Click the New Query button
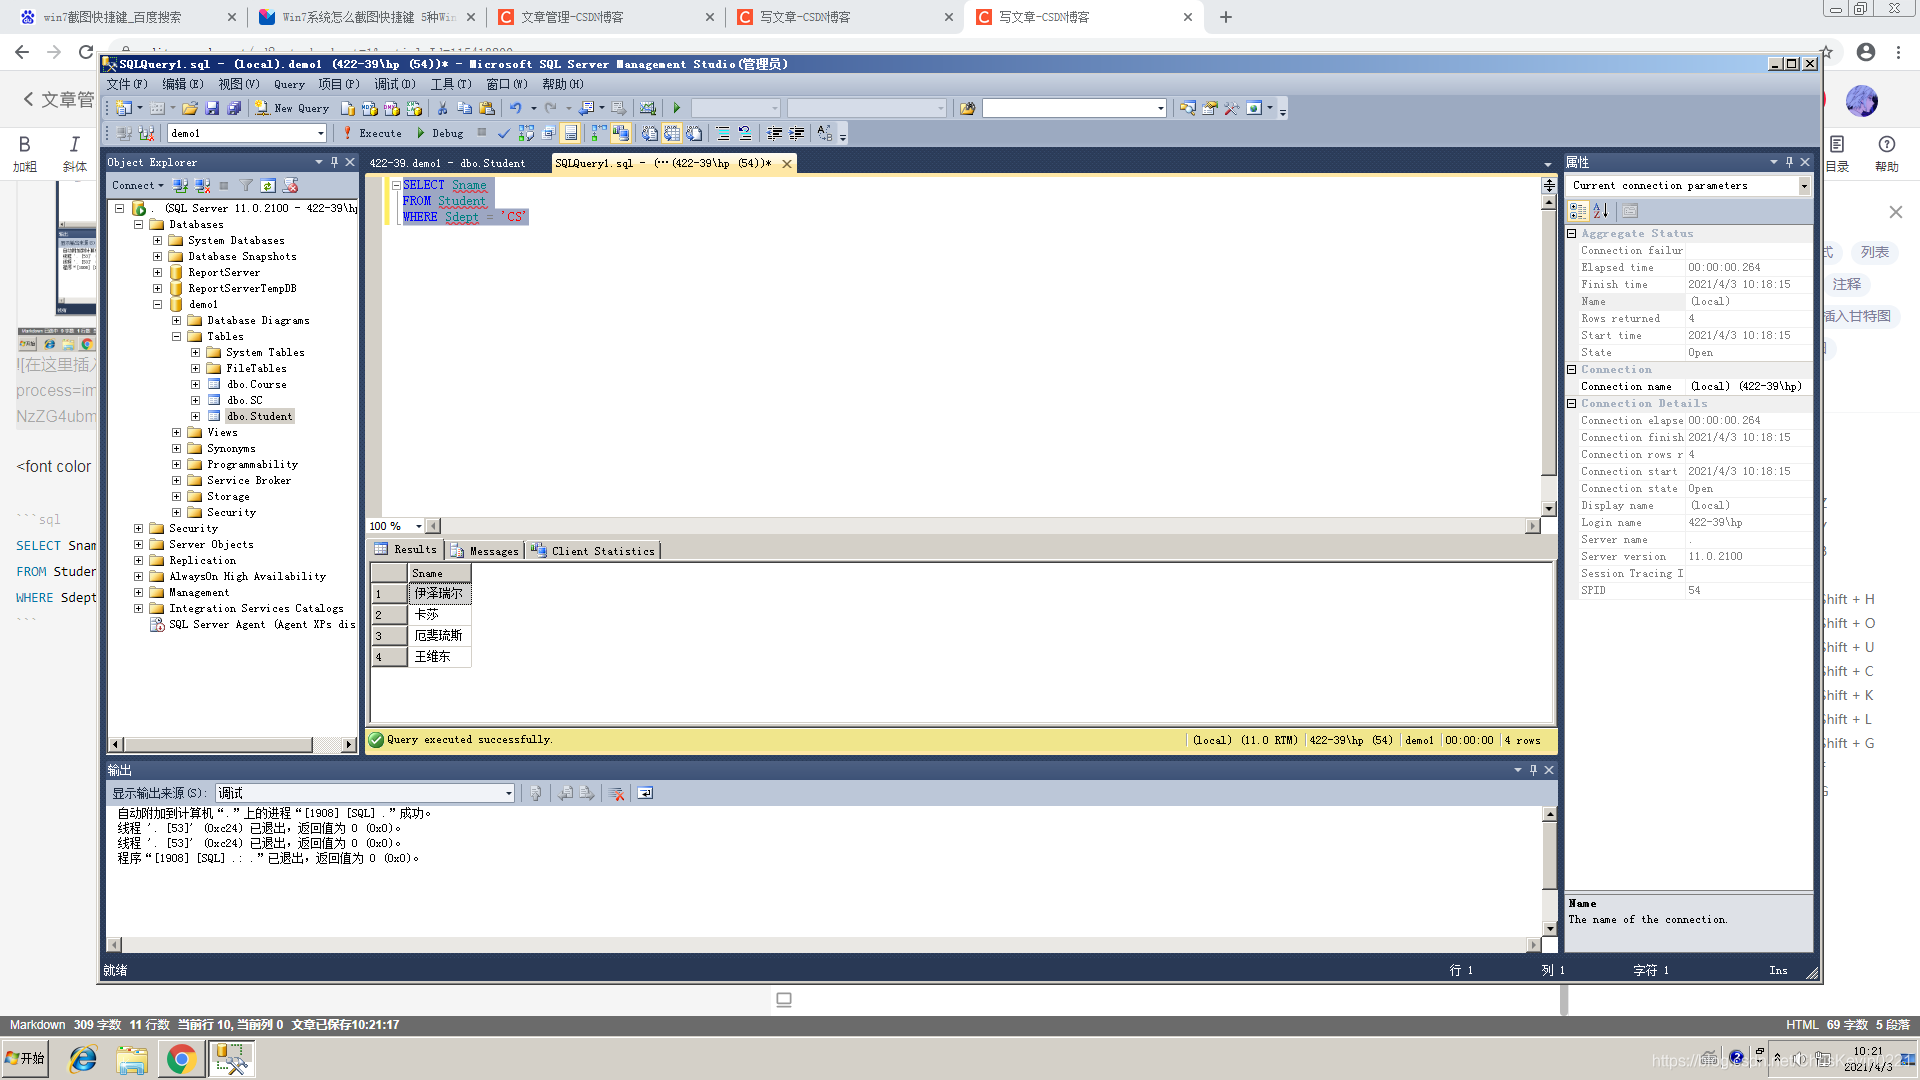Screen dimensions: 1920x1080 point(292,108)
